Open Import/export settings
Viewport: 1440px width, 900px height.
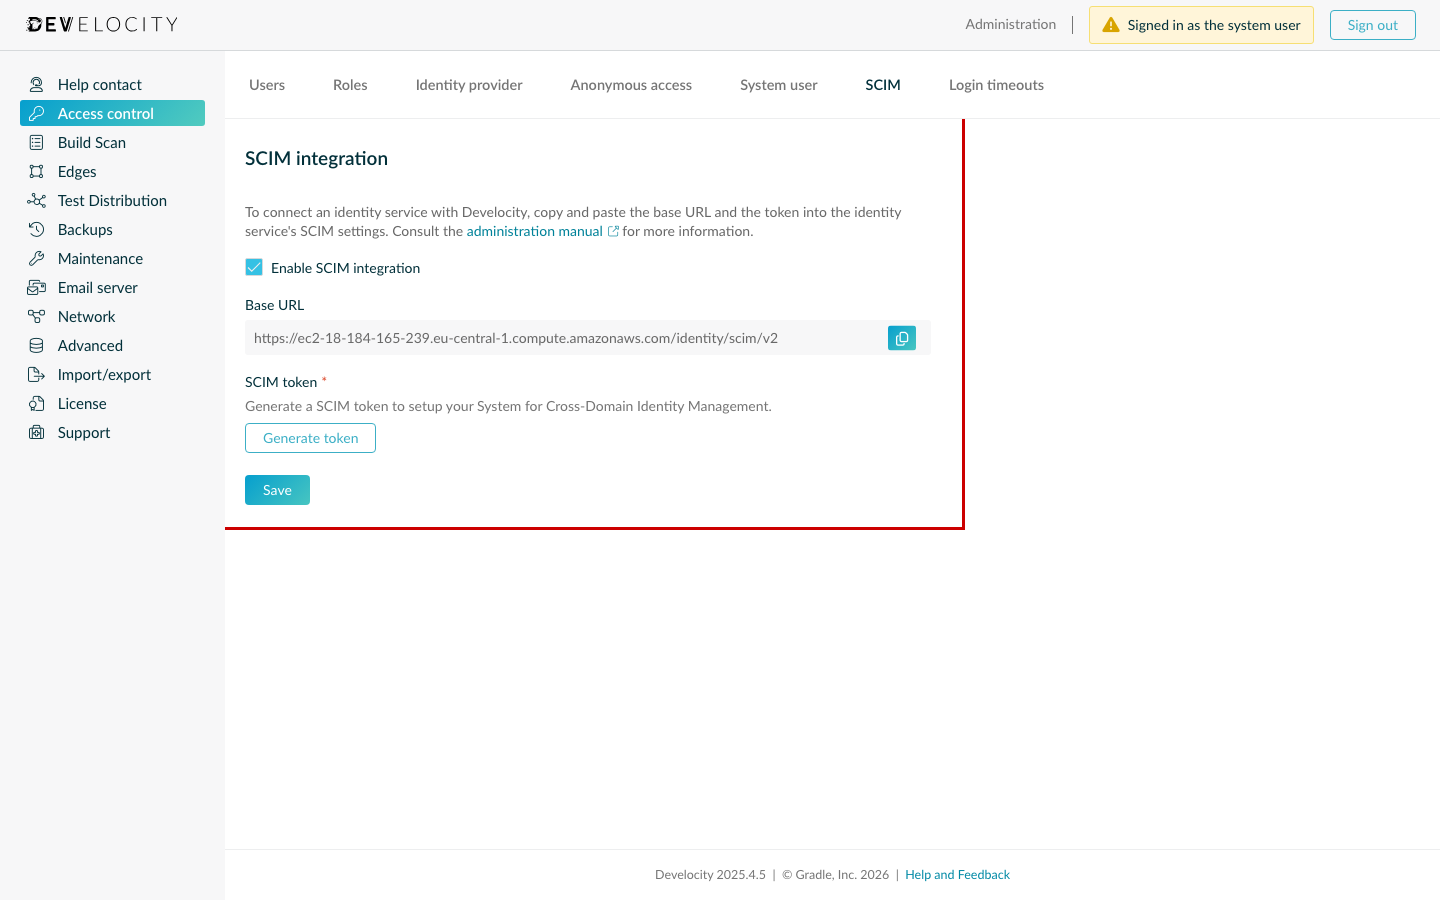coord(104,374)
